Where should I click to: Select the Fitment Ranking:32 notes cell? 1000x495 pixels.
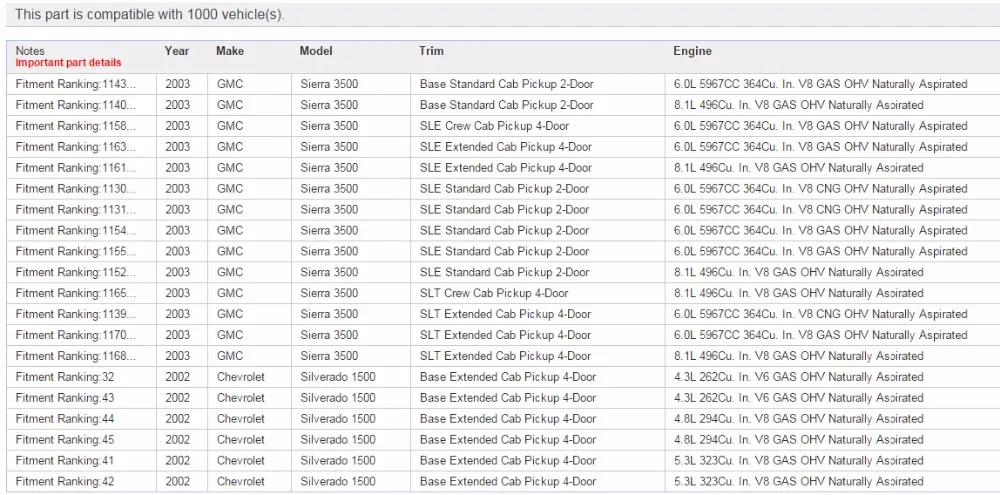tap(82, 377)
